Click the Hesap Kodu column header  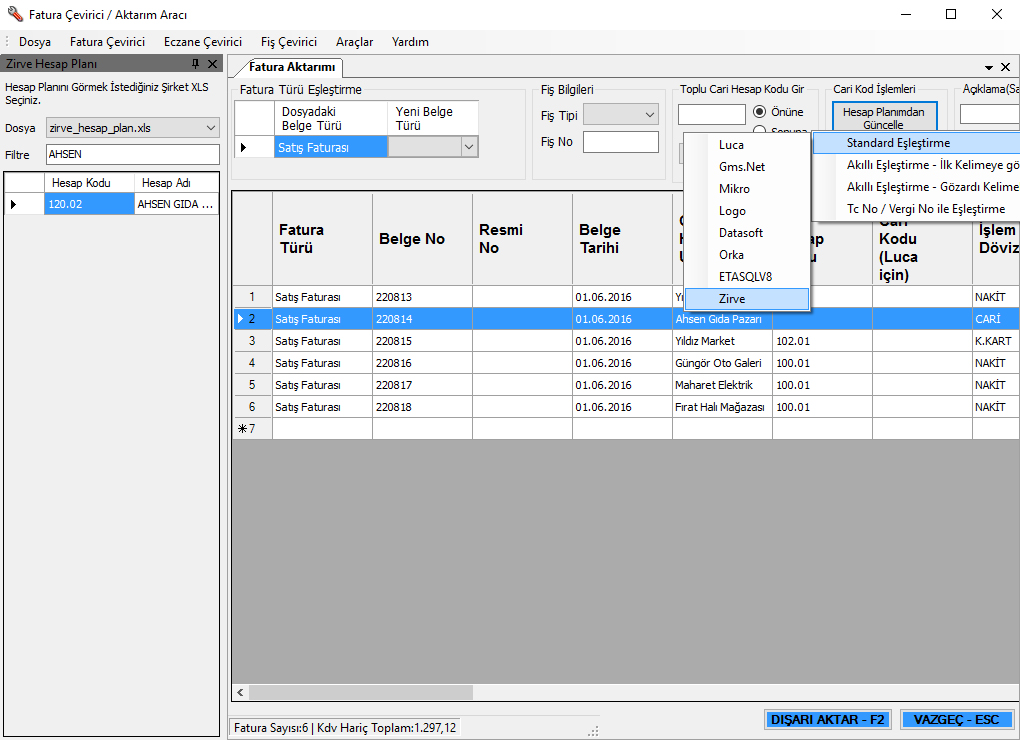[x=89, y=183]
